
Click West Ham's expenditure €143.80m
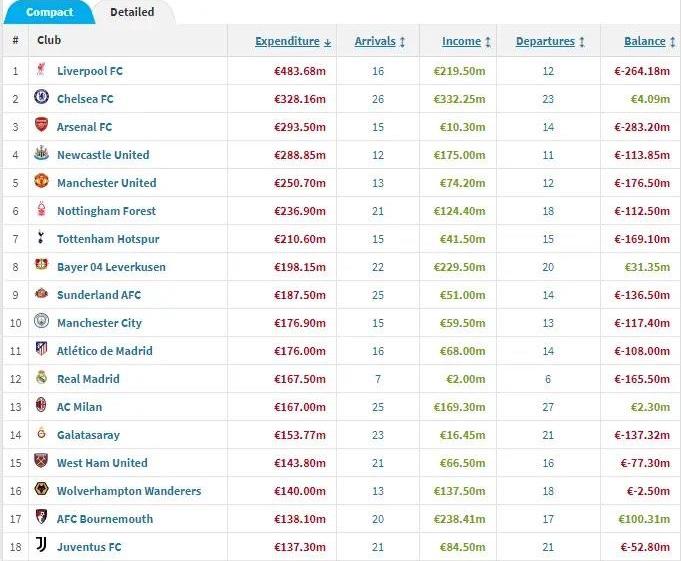click(x=300, y=463)
